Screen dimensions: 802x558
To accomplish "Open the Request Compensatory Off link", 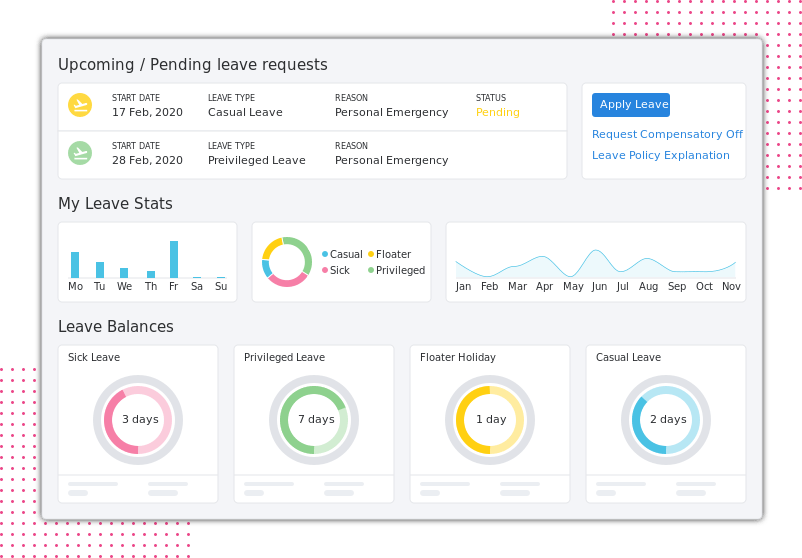I will tap(667, 134).
